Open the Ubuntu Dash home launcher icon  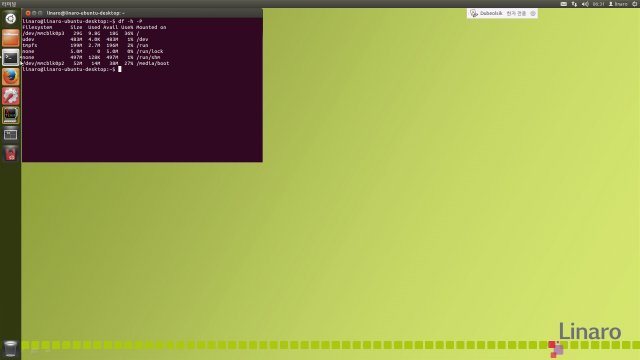[x=10, y=18]
